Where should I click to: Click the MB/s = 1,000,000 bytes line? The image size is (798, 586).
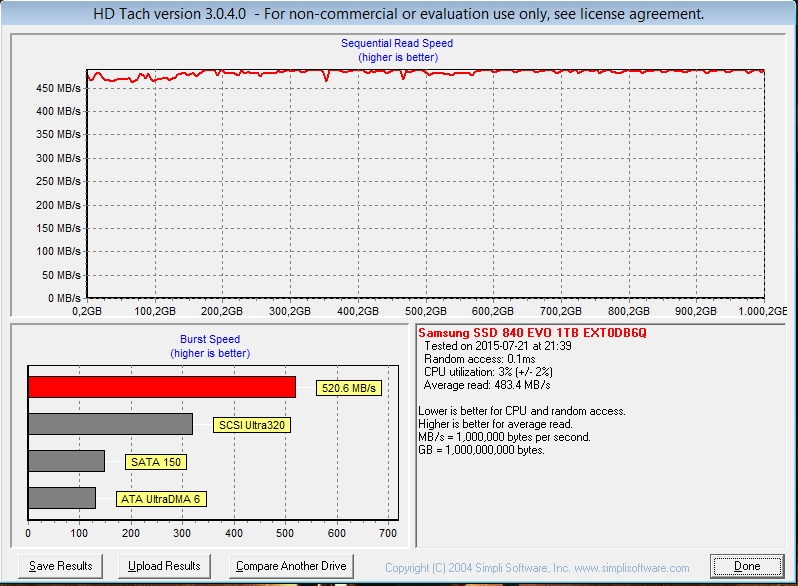504,437
